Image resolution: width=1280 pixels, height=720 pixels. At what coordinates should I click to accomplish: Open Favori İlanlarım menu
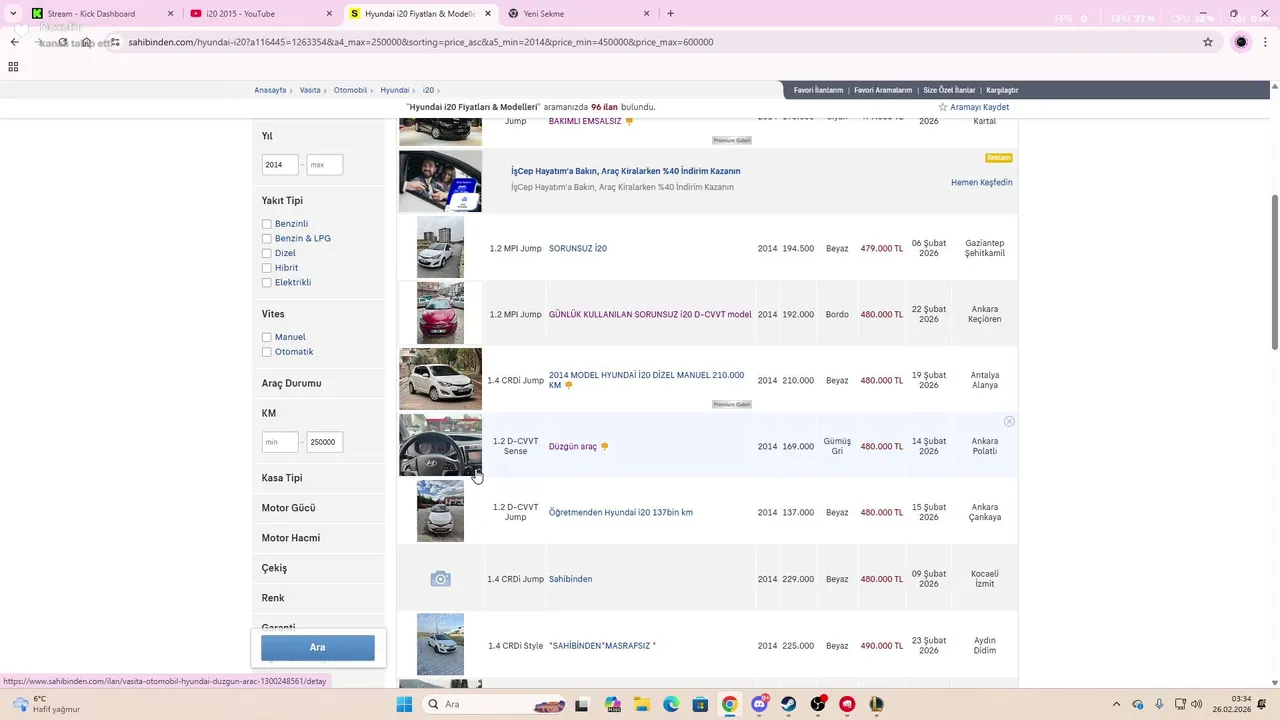tap(818, 90)
